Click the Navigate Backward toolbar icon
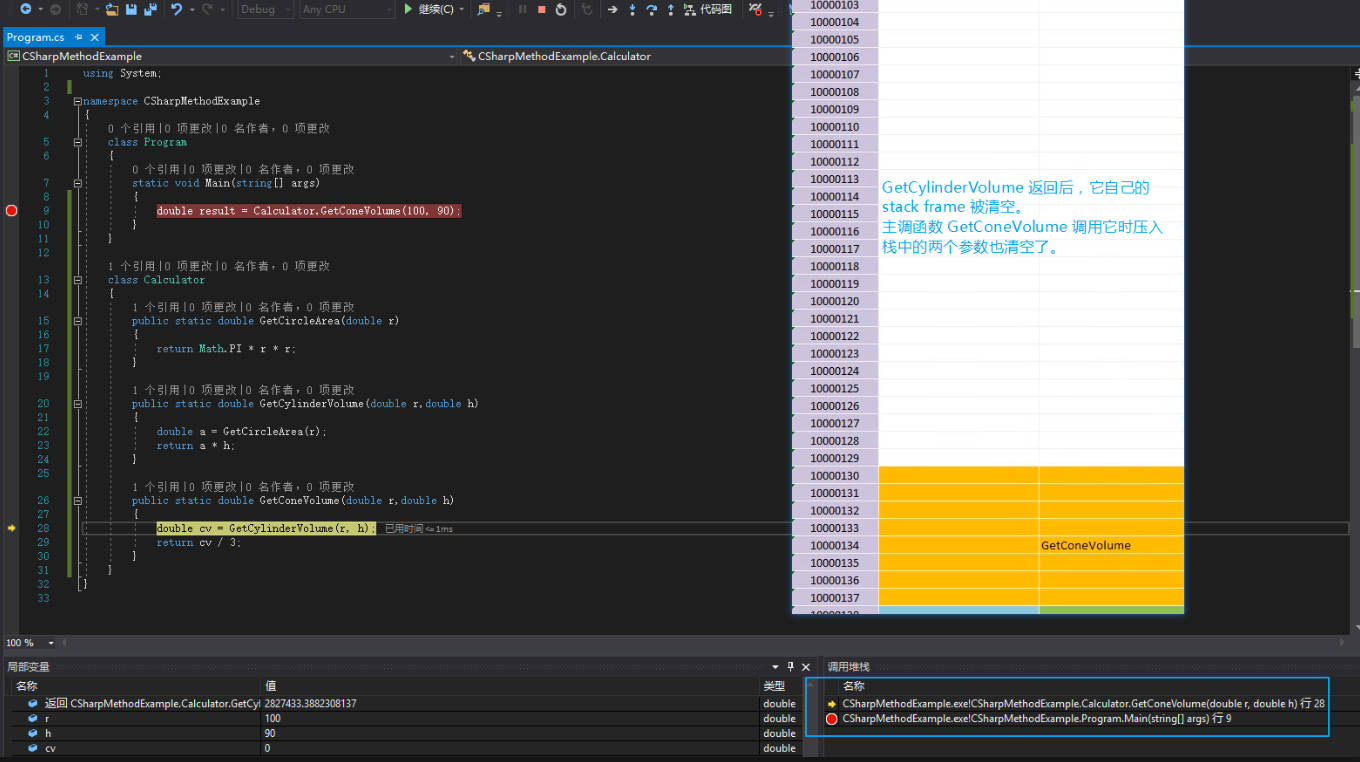 (26, 9)
